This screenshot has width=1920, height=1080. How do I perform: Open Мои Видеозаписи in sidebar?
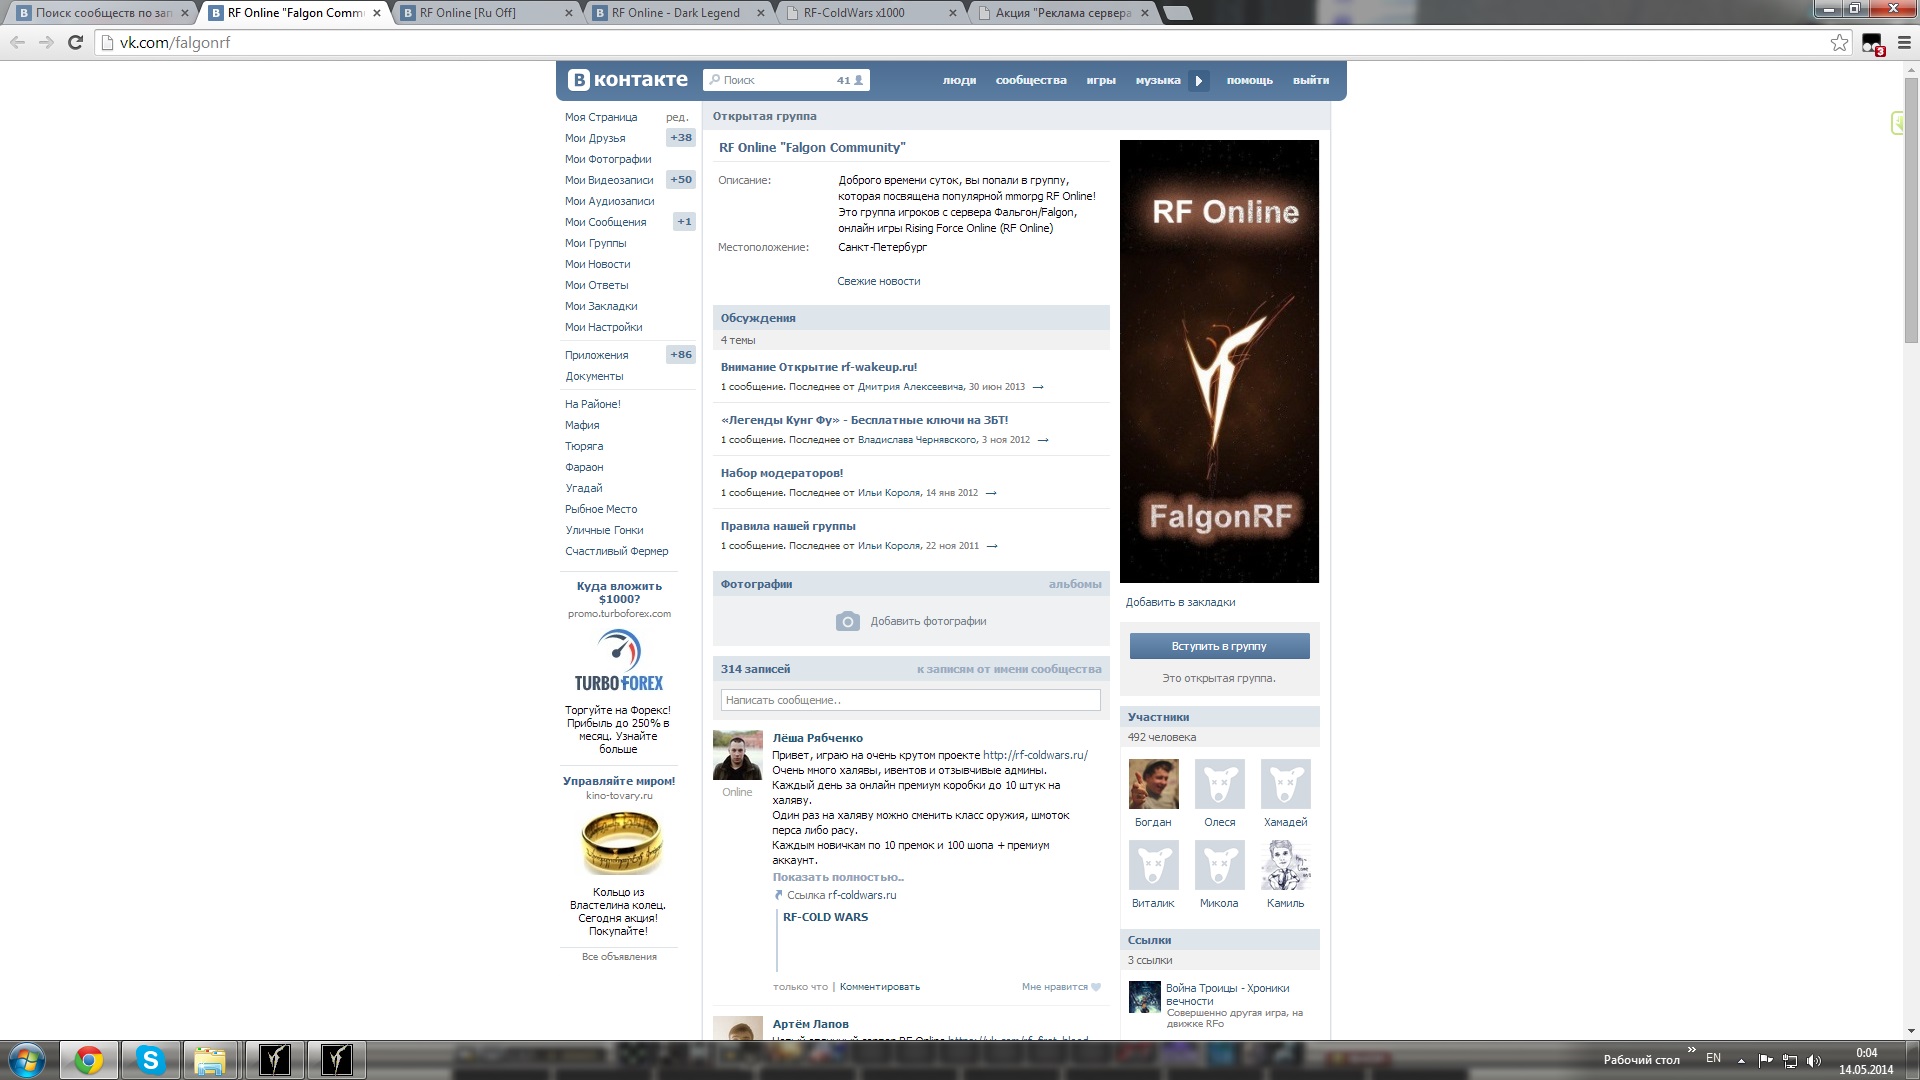609,180
